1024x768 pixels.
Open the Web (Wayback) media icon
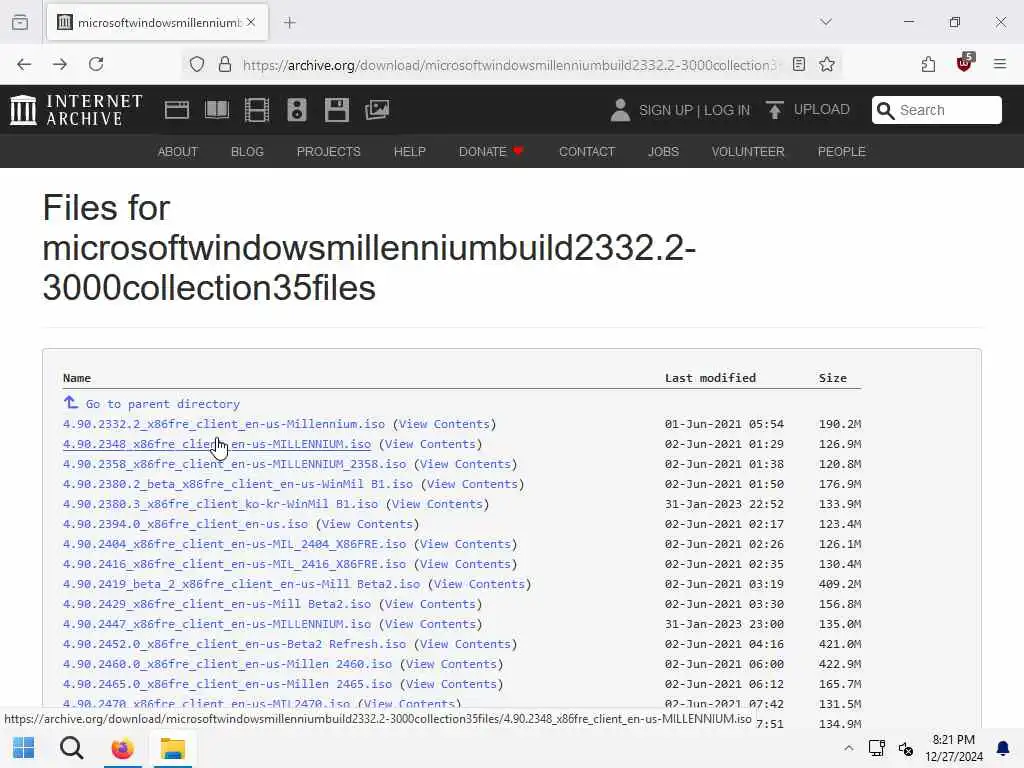tap(176, 110)
